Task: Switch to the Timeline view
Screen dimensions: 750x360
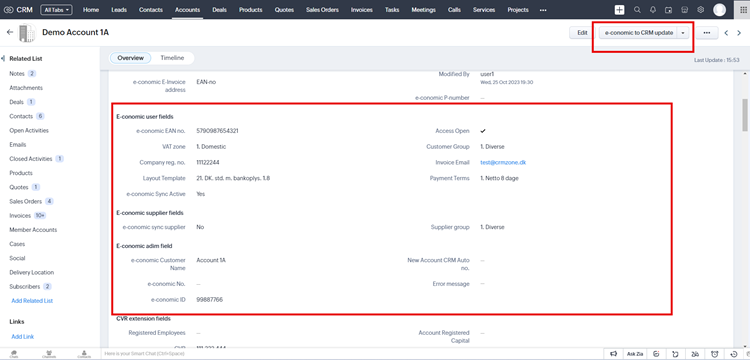Action: tap(172, 58)
